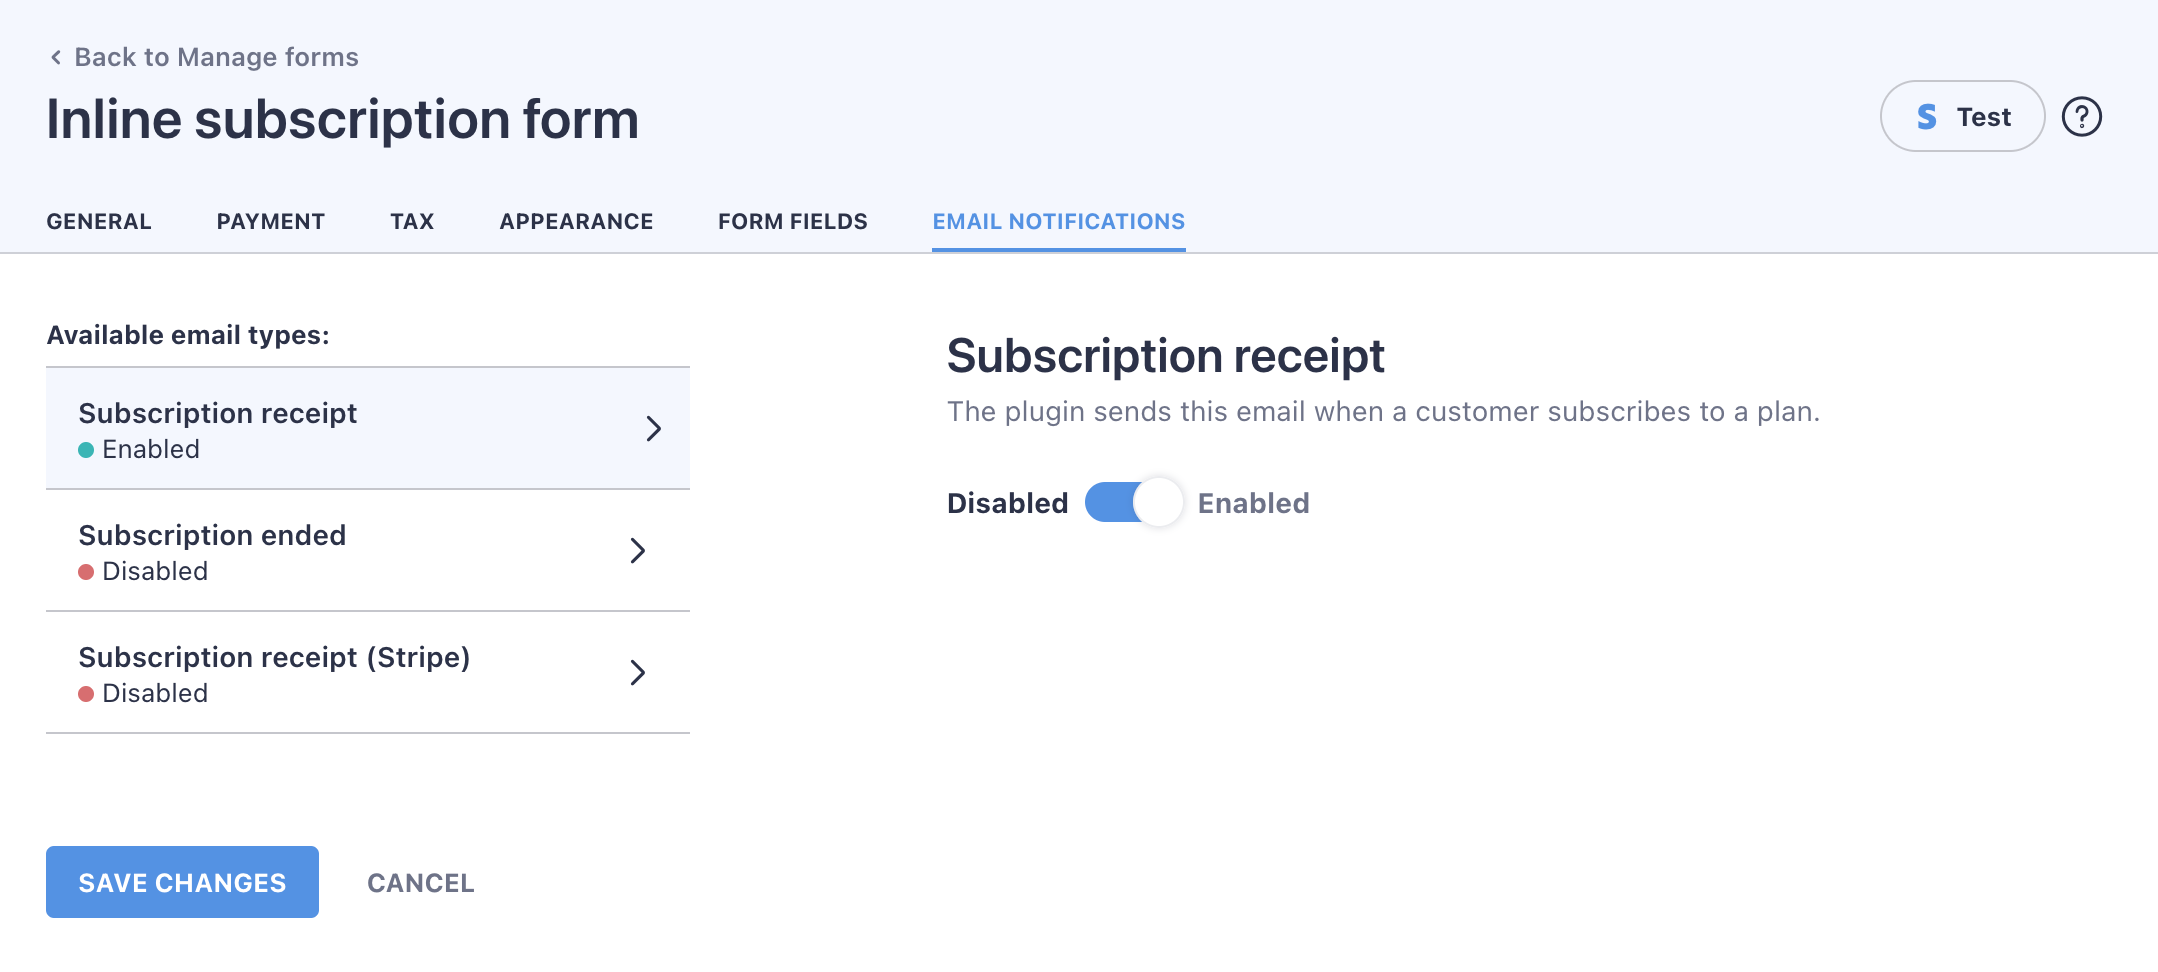Screen dimensions: 2158x972
Task: Click the green Enabled status dot
Action: [86, 450]
